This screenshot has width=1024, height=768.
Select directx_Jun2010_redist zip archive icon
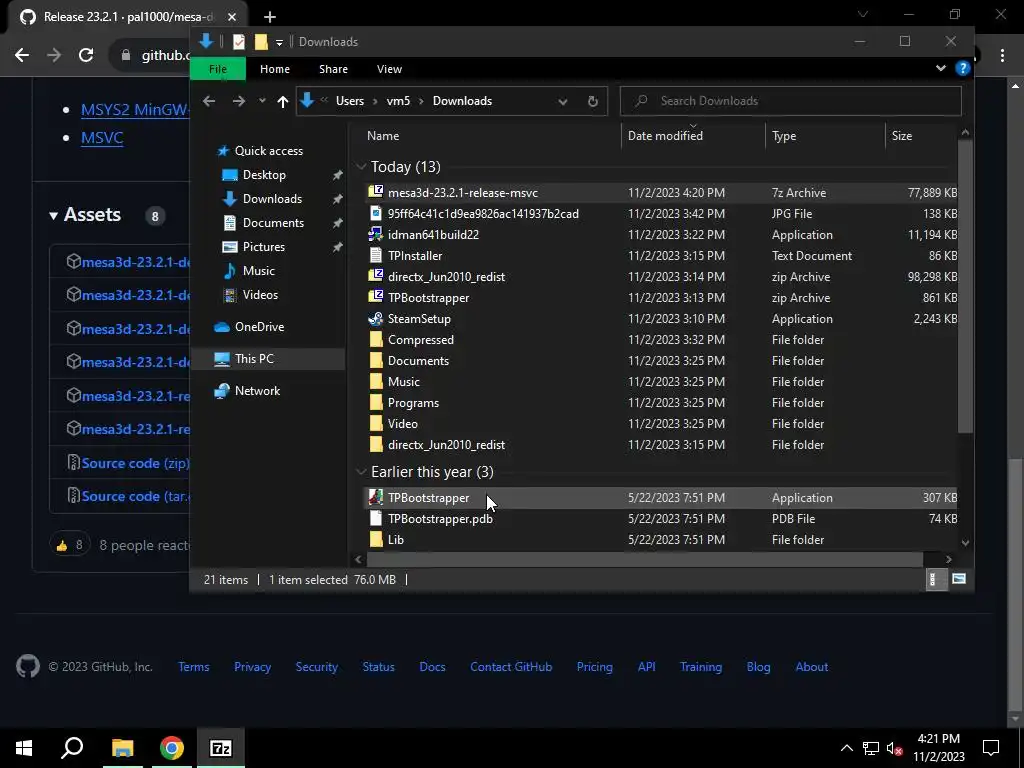(x=376, y=276)
